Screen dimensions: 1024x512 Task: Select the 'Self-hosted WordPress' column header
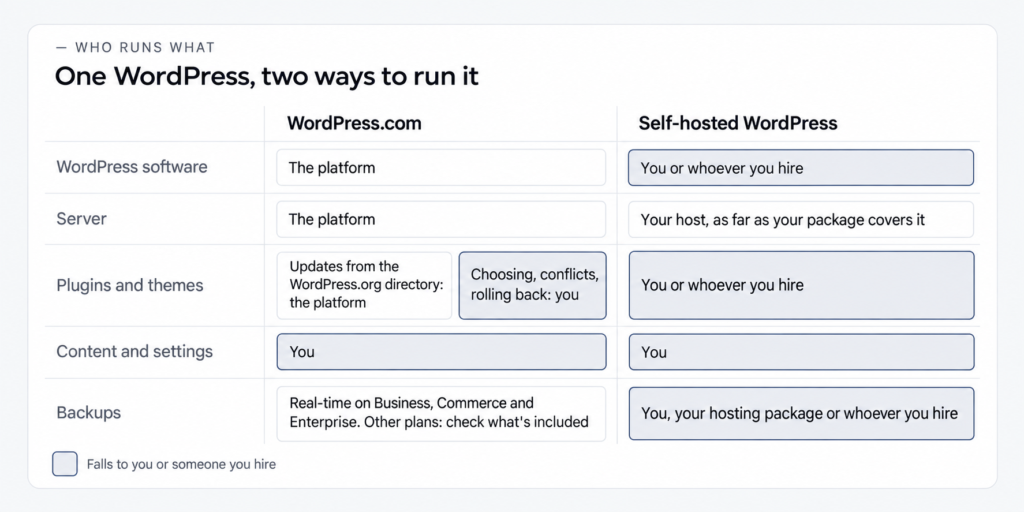pos(738,123)
